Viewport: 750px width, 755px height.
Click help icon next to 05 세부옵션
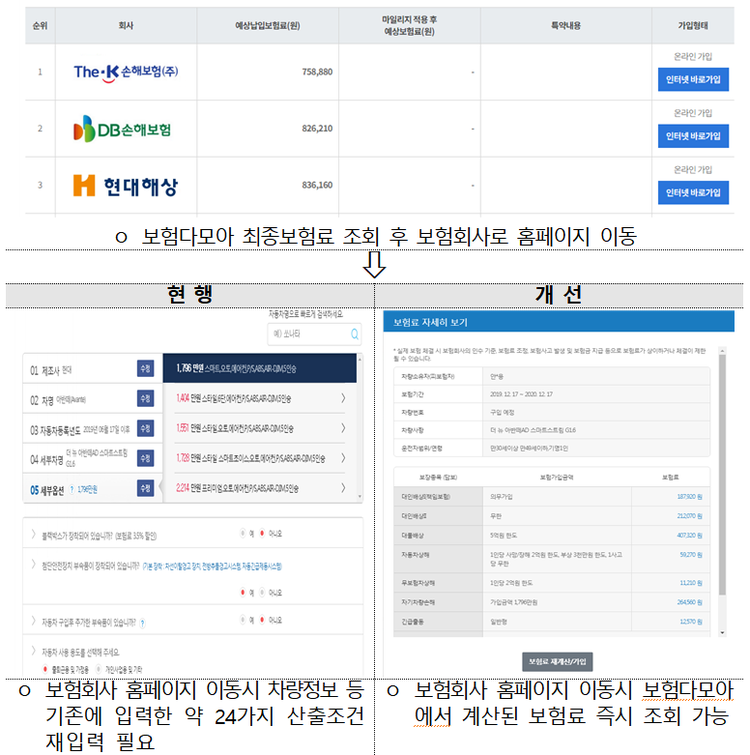tap(72, 490)
